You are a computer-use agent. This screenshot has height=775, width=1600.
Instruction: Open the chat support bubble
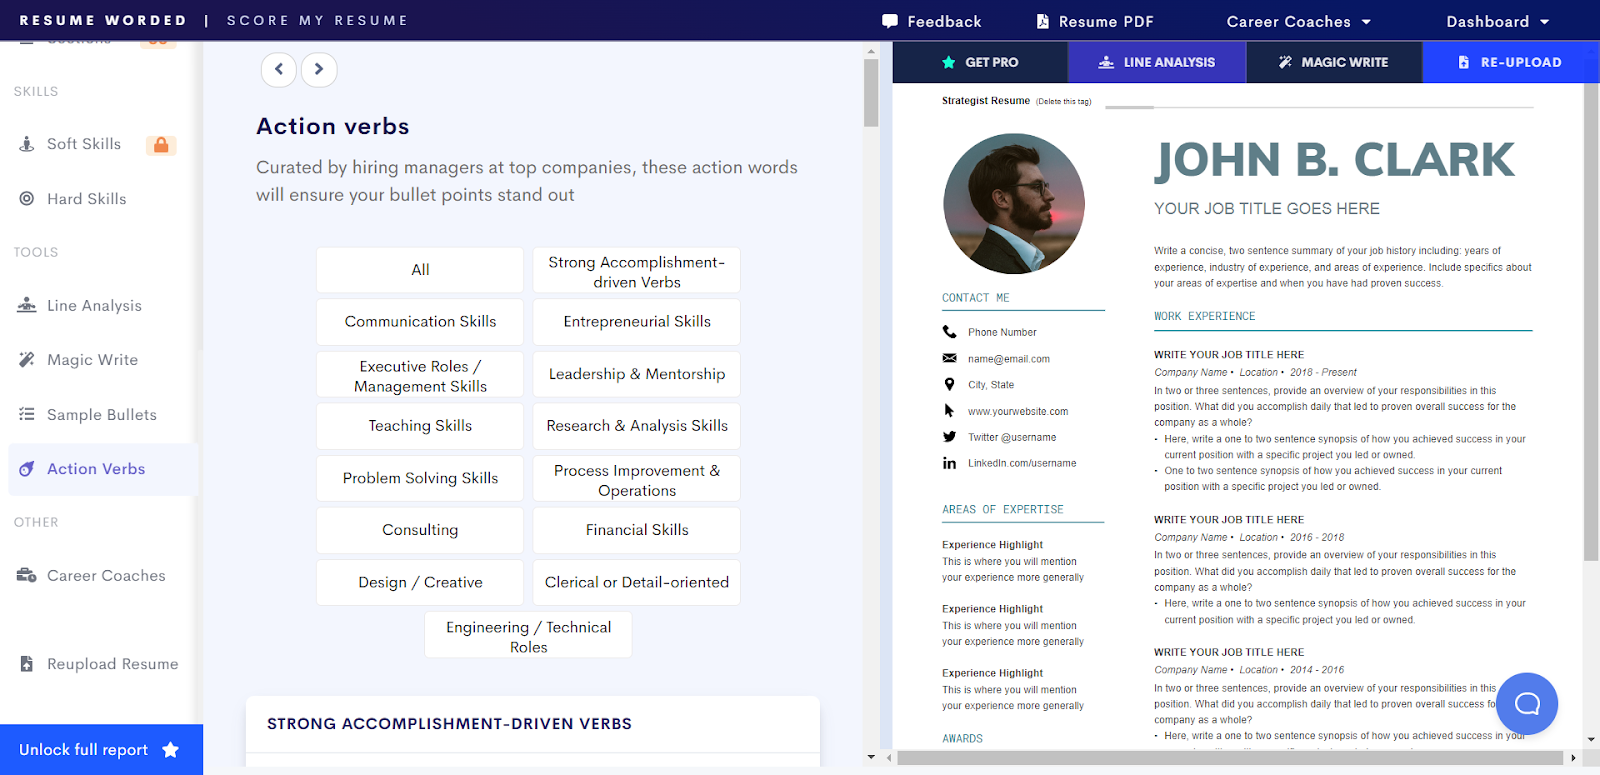[1527, 703]
